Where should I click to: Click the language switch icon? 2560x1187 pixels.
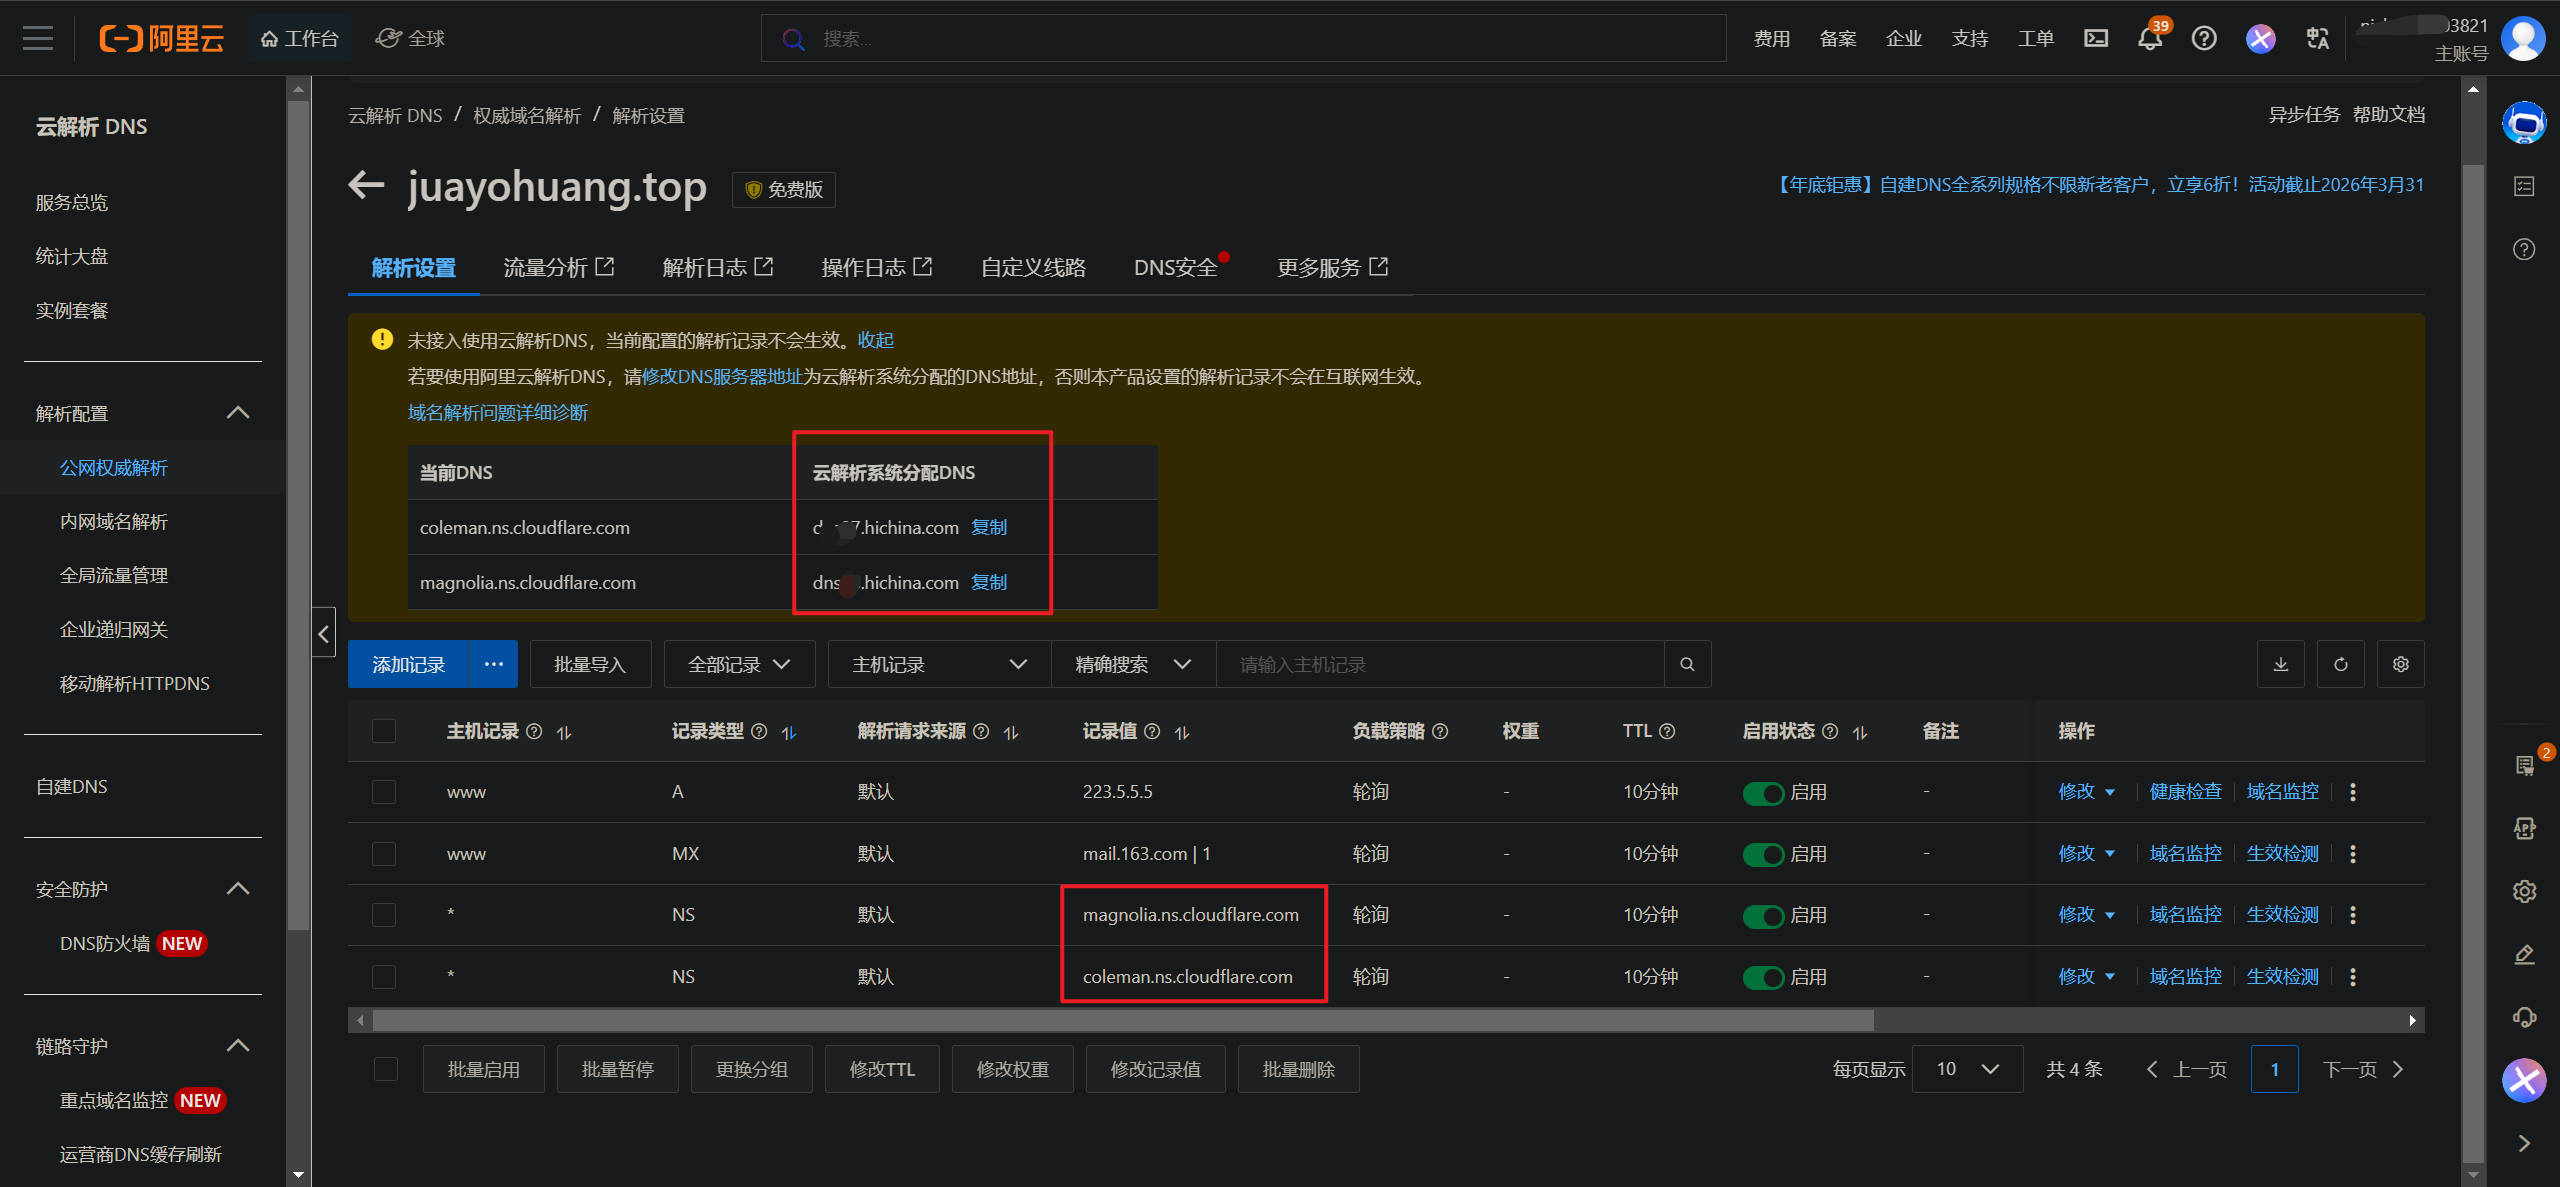[2317, 38]
